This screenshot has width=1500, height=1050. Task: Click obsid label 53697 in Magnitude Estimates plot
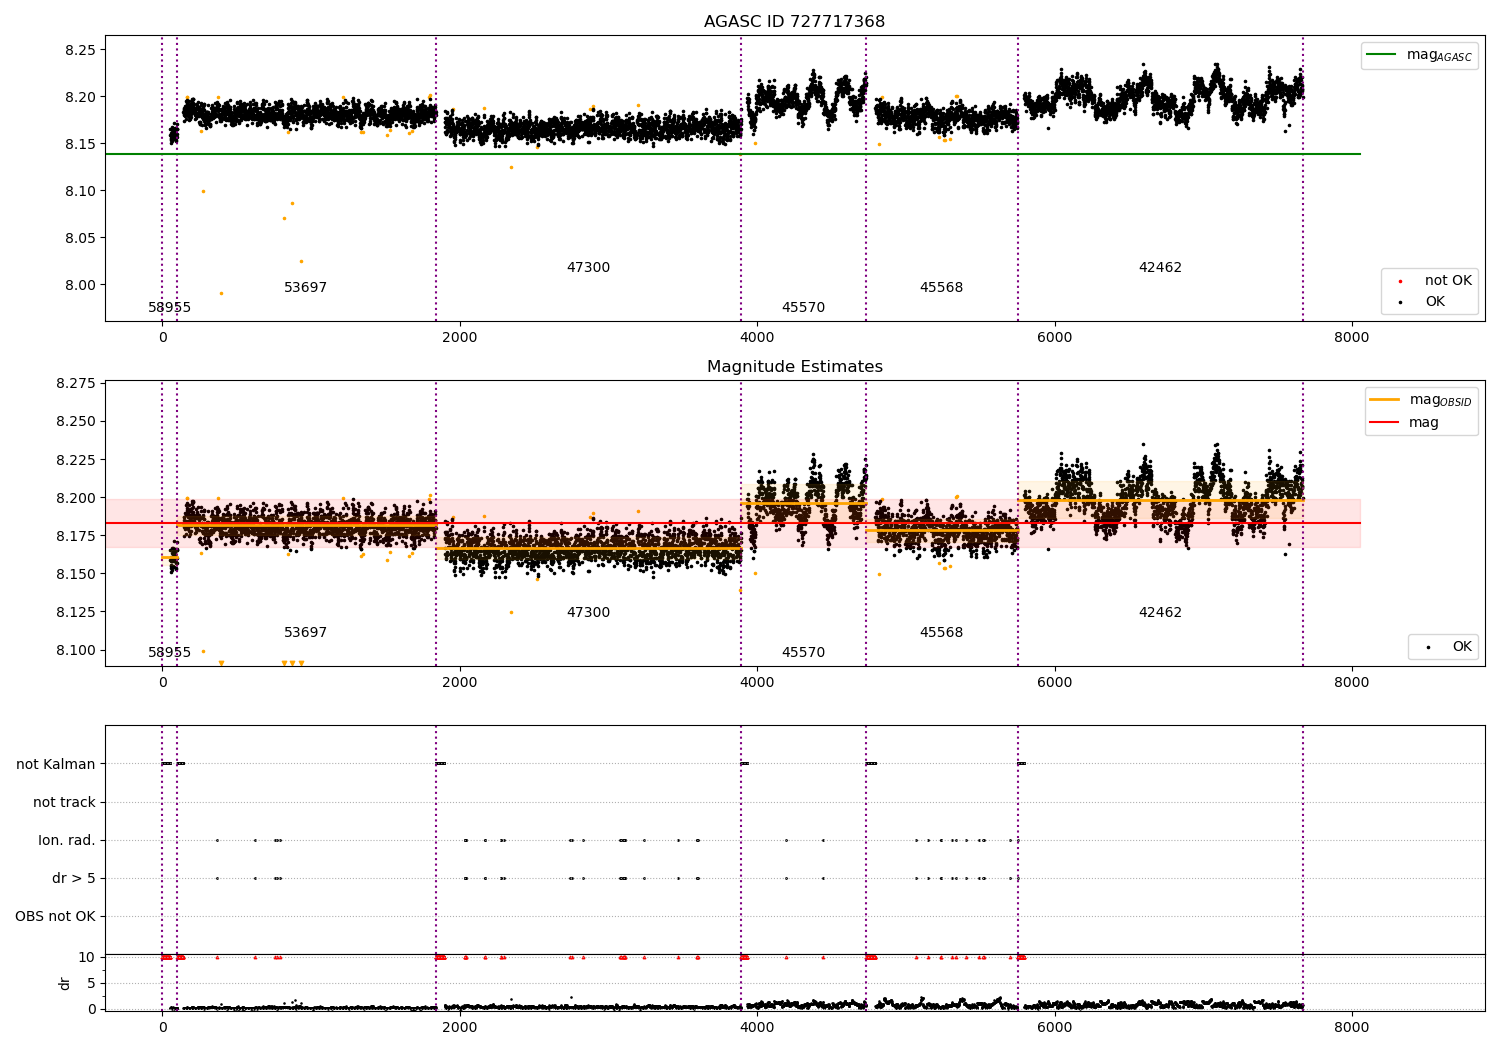305,633
